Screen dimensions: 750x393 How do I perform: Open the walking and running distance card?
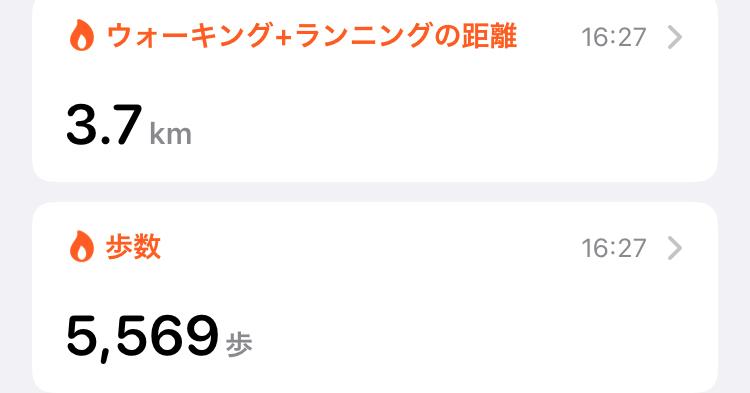click(375, 88)
